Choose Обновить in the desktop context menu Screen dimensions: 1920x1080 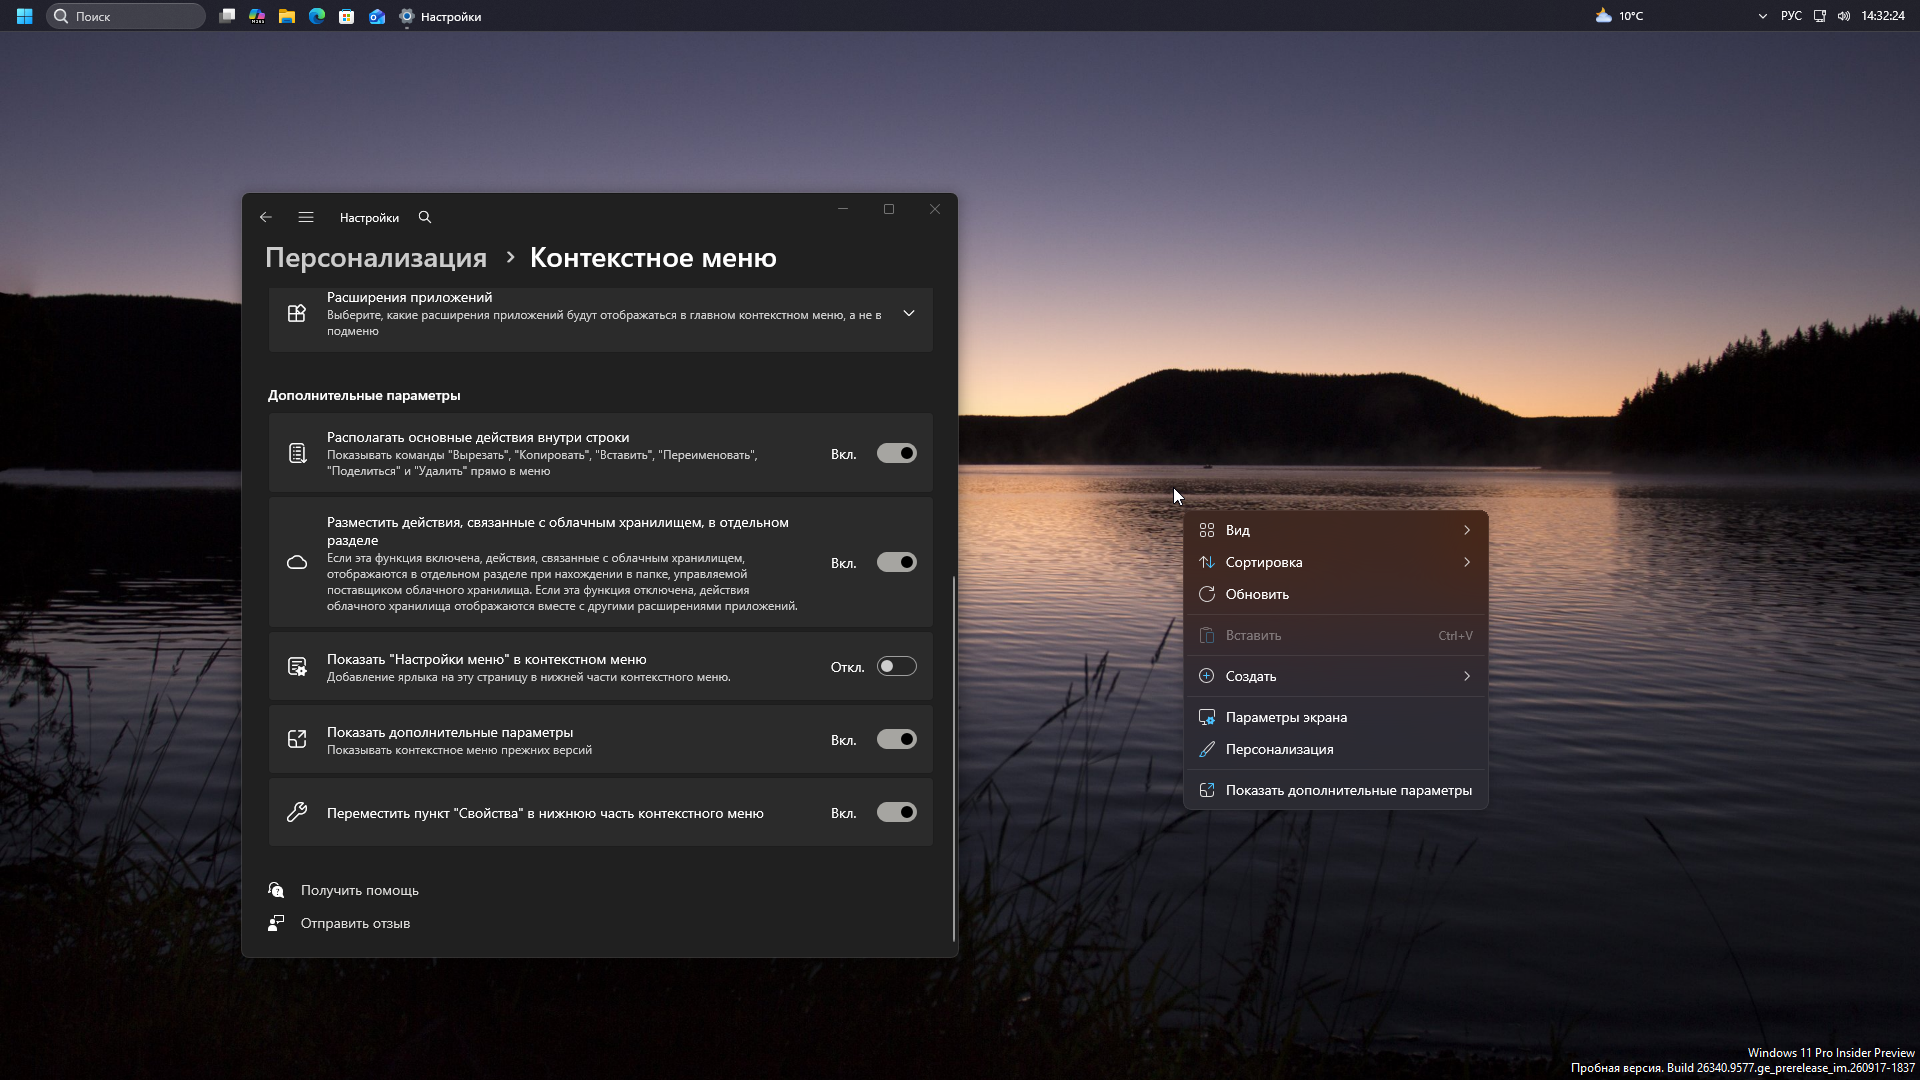click(1336, 595)
